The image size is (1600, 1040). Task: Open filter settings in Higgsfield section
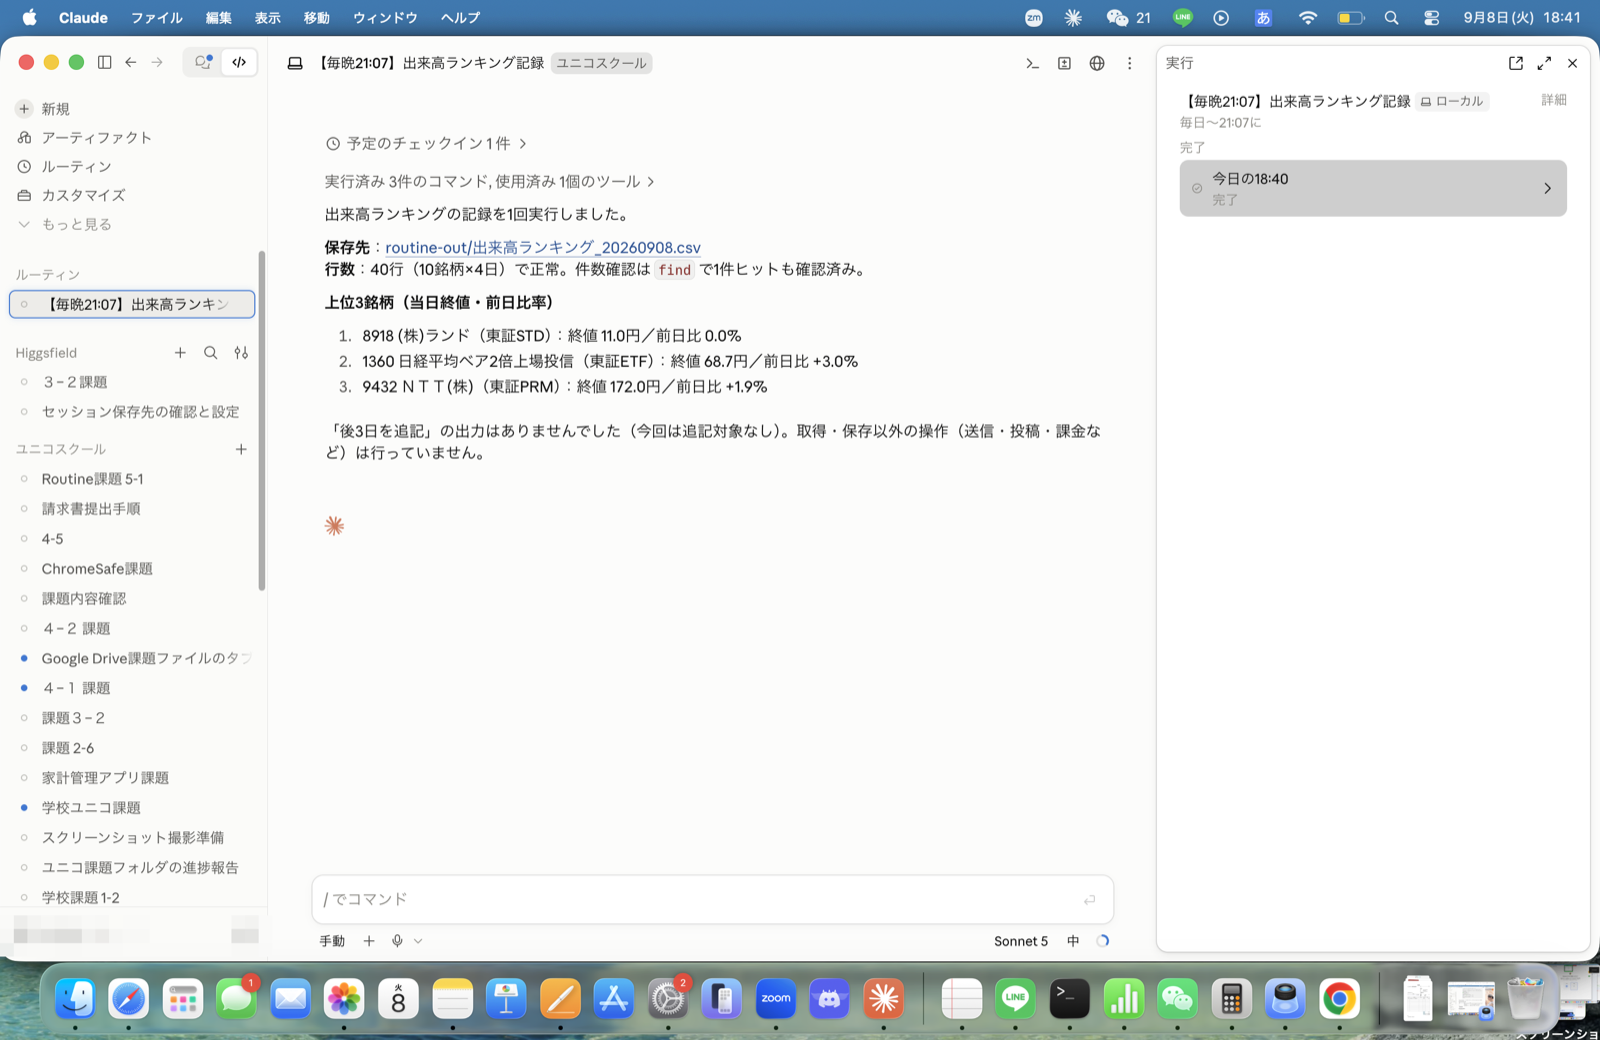tap(241, 353)
